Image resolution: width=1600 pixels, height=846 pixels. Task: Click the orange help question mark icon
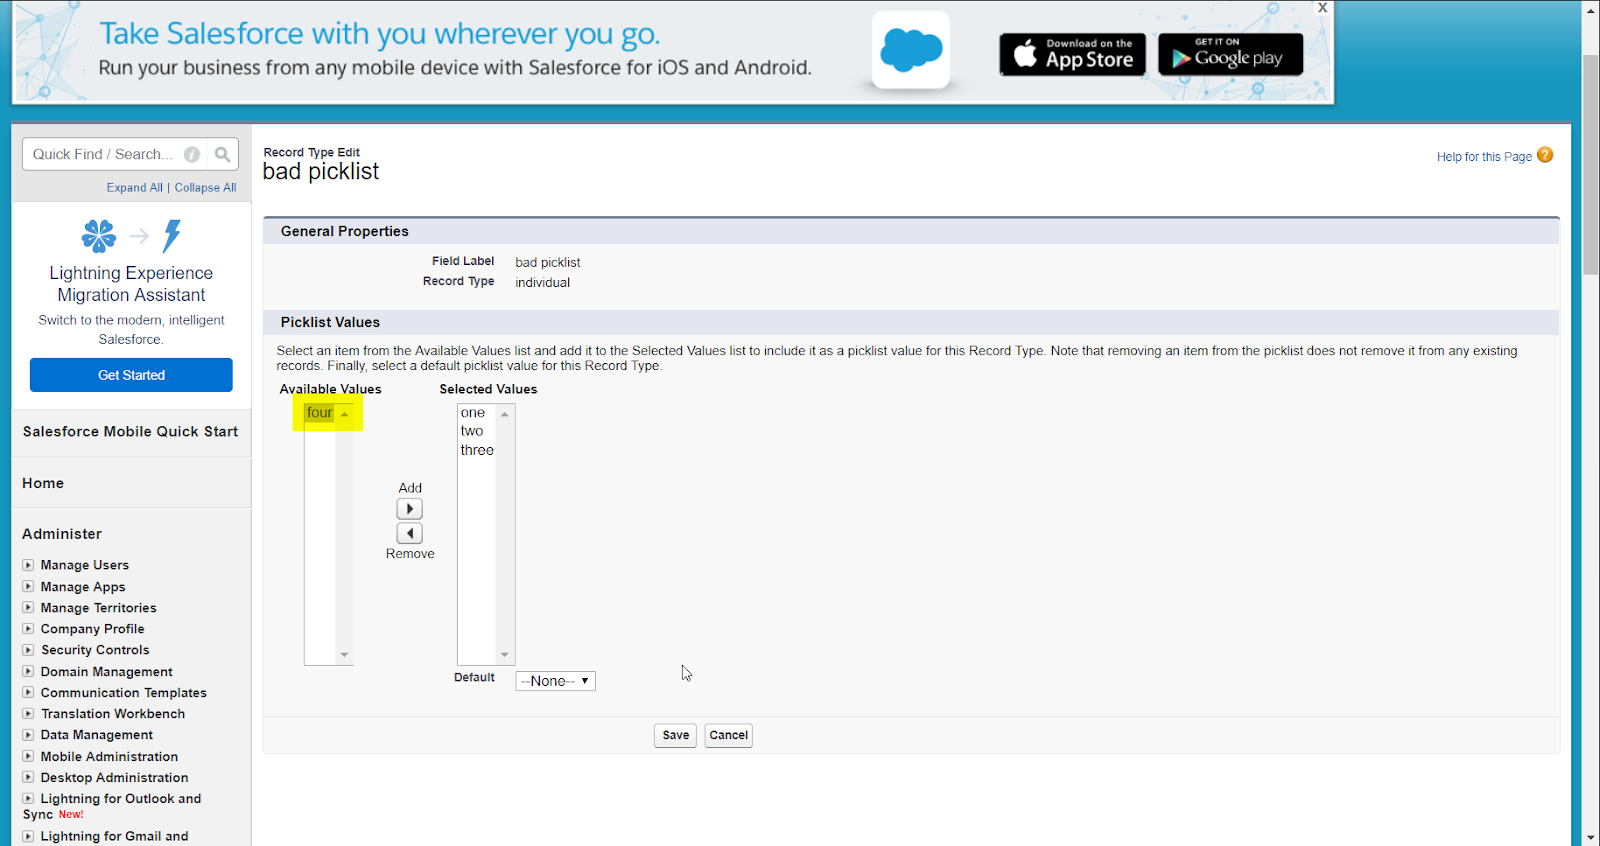click(1545, 155)
